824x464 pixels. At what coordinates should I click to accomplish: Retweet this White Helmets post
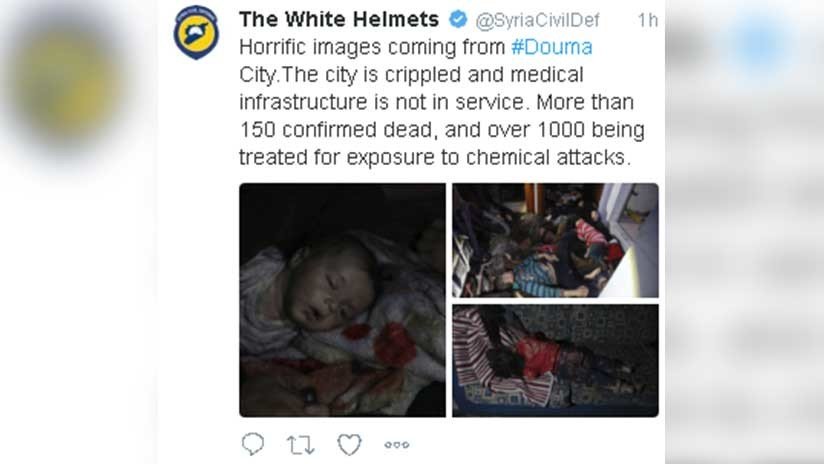coord(301,445)
